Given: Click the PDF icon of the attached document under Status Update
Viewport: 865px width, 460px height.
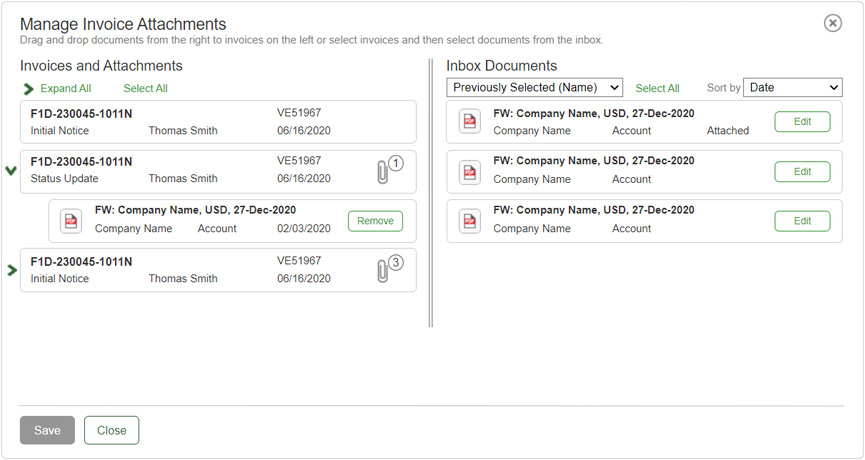Looking at the screenshot, I should coord(71,221).
